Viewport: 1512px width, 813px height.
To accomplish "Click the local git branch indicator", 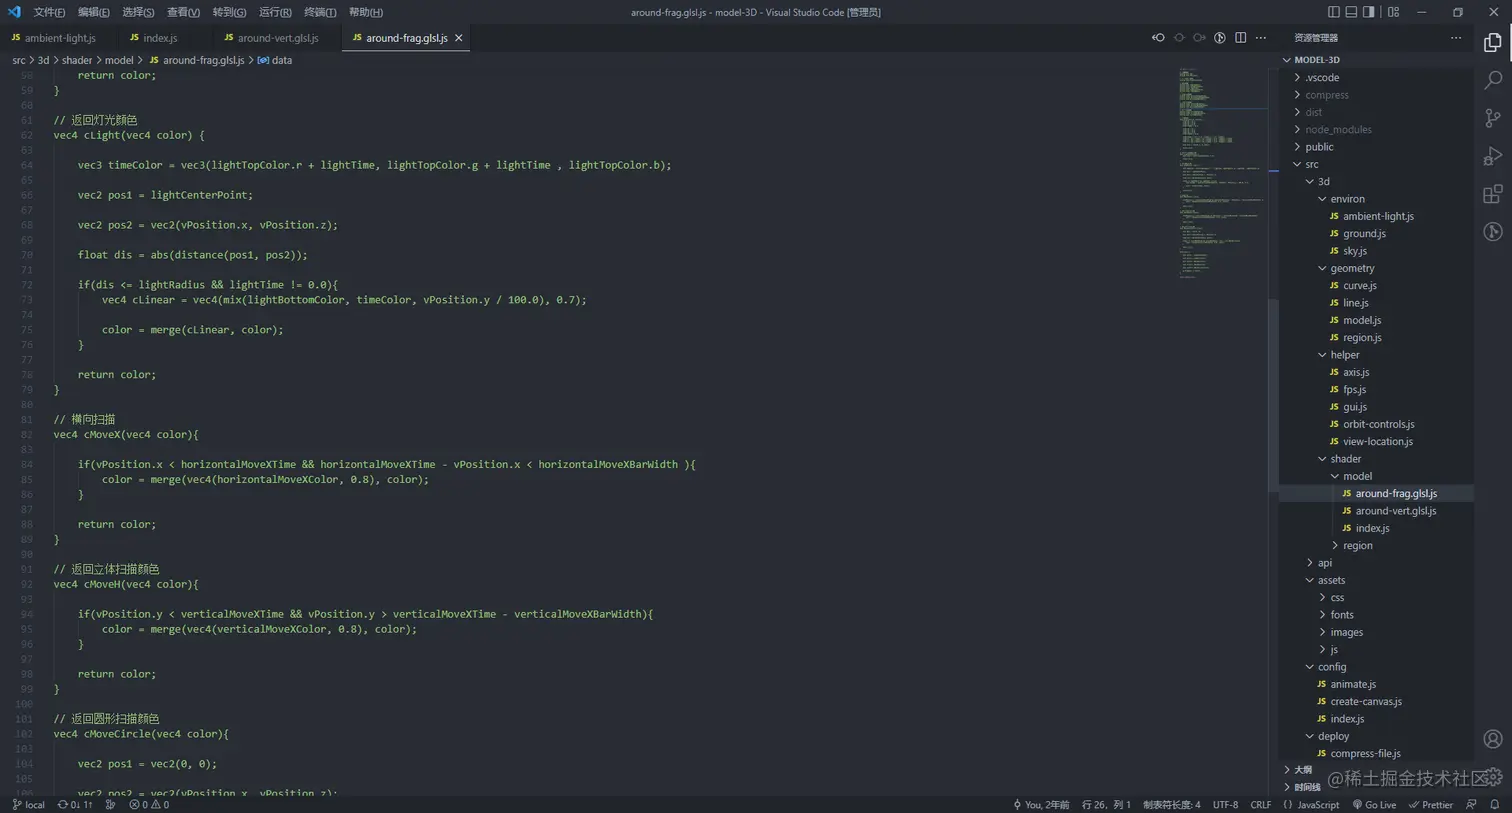I will pos(29,805).
